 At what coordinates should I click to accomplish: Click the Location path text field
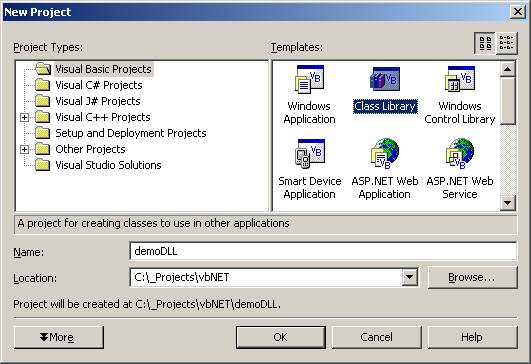[266, 277]
